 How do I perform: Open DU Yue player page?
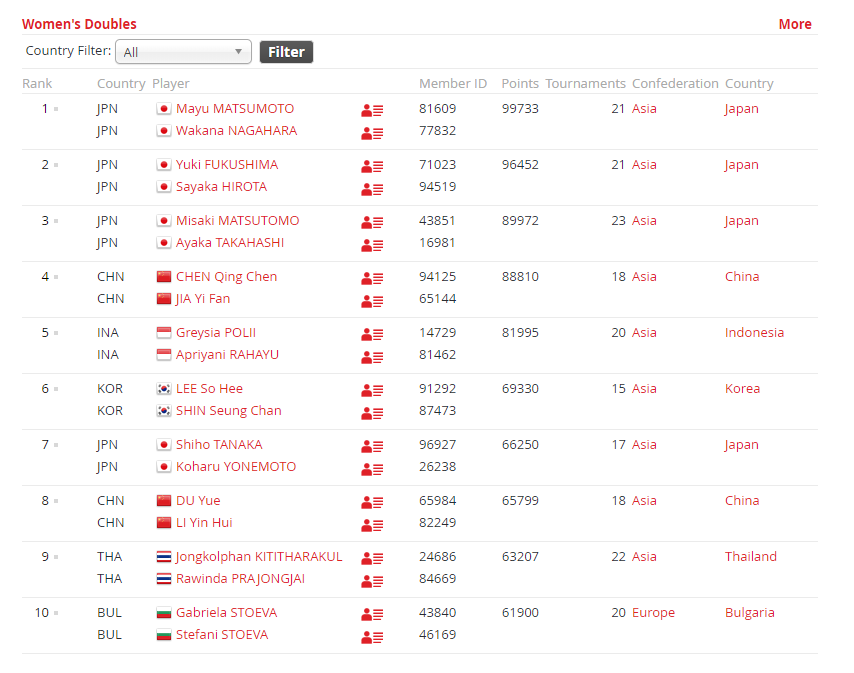pyautogui.click(x=198, y=501)
